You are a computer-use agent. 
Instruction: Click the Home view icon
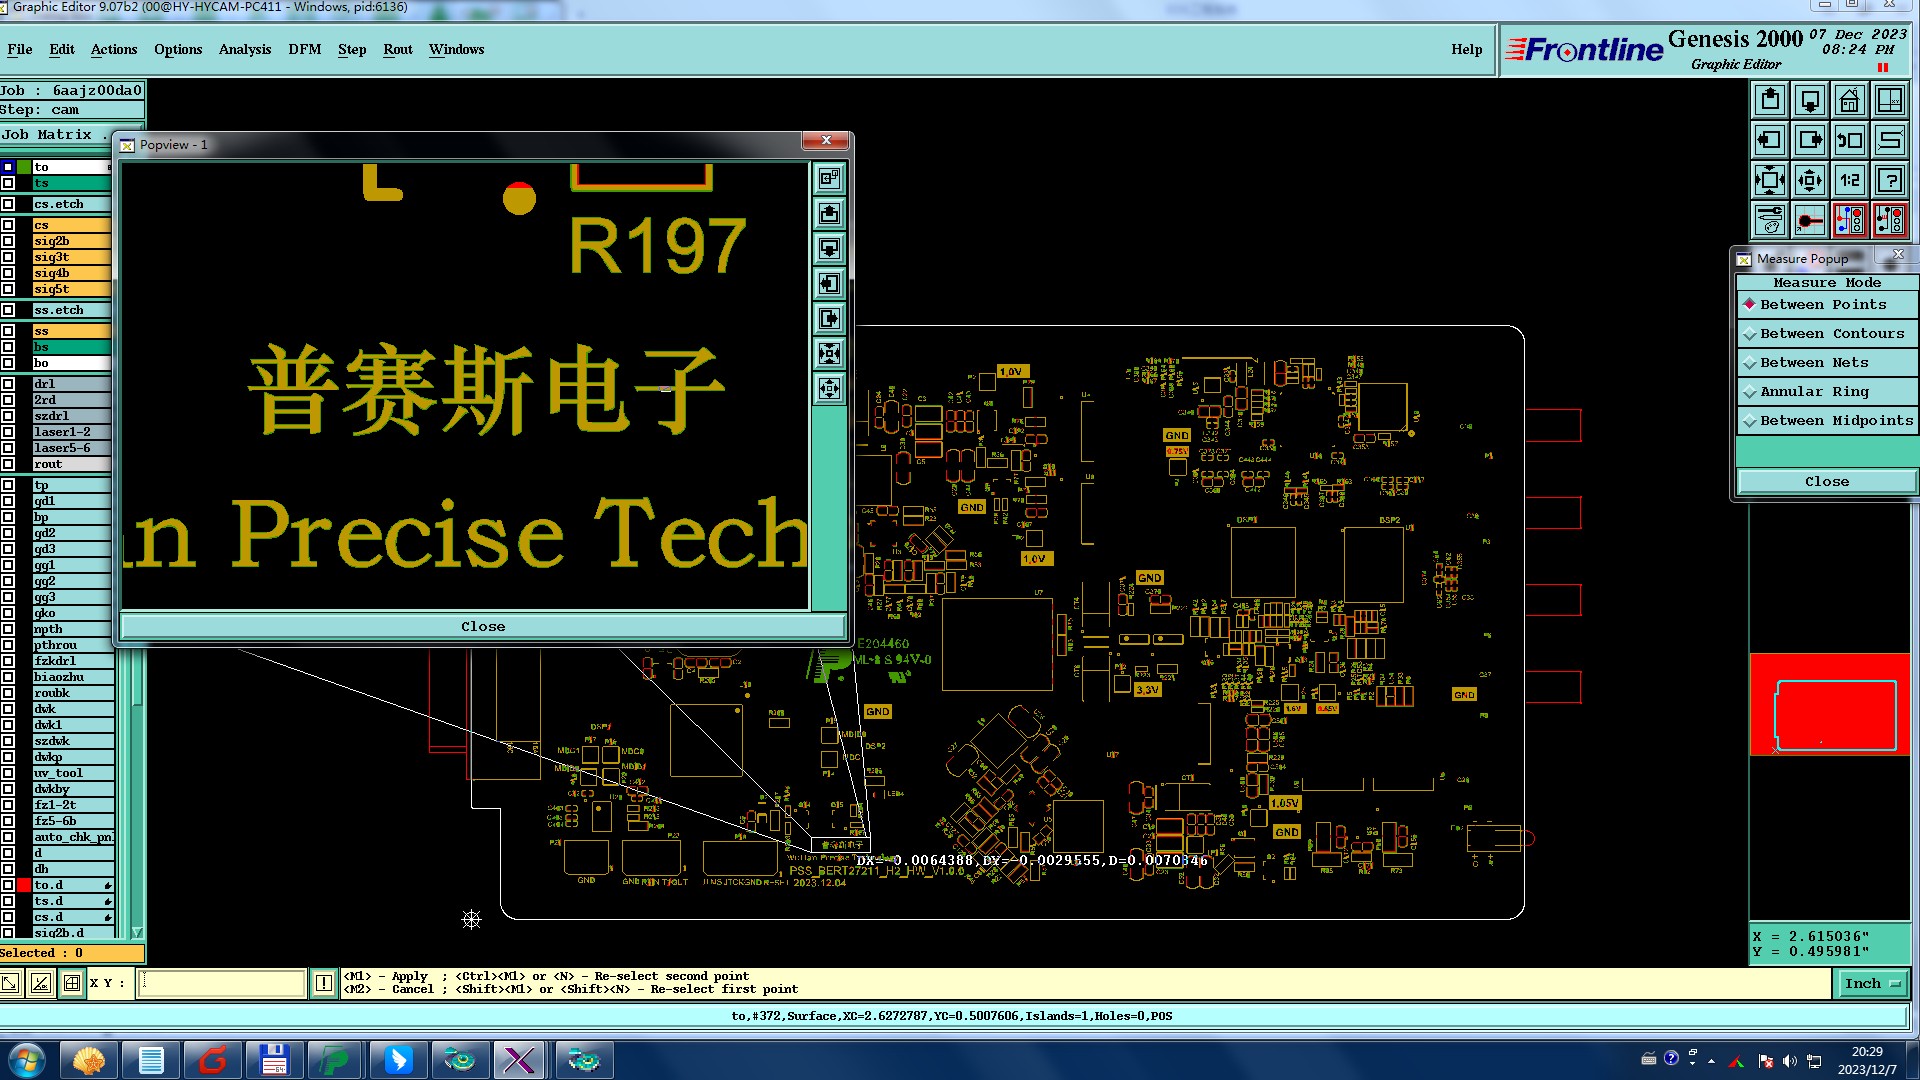1849,101
